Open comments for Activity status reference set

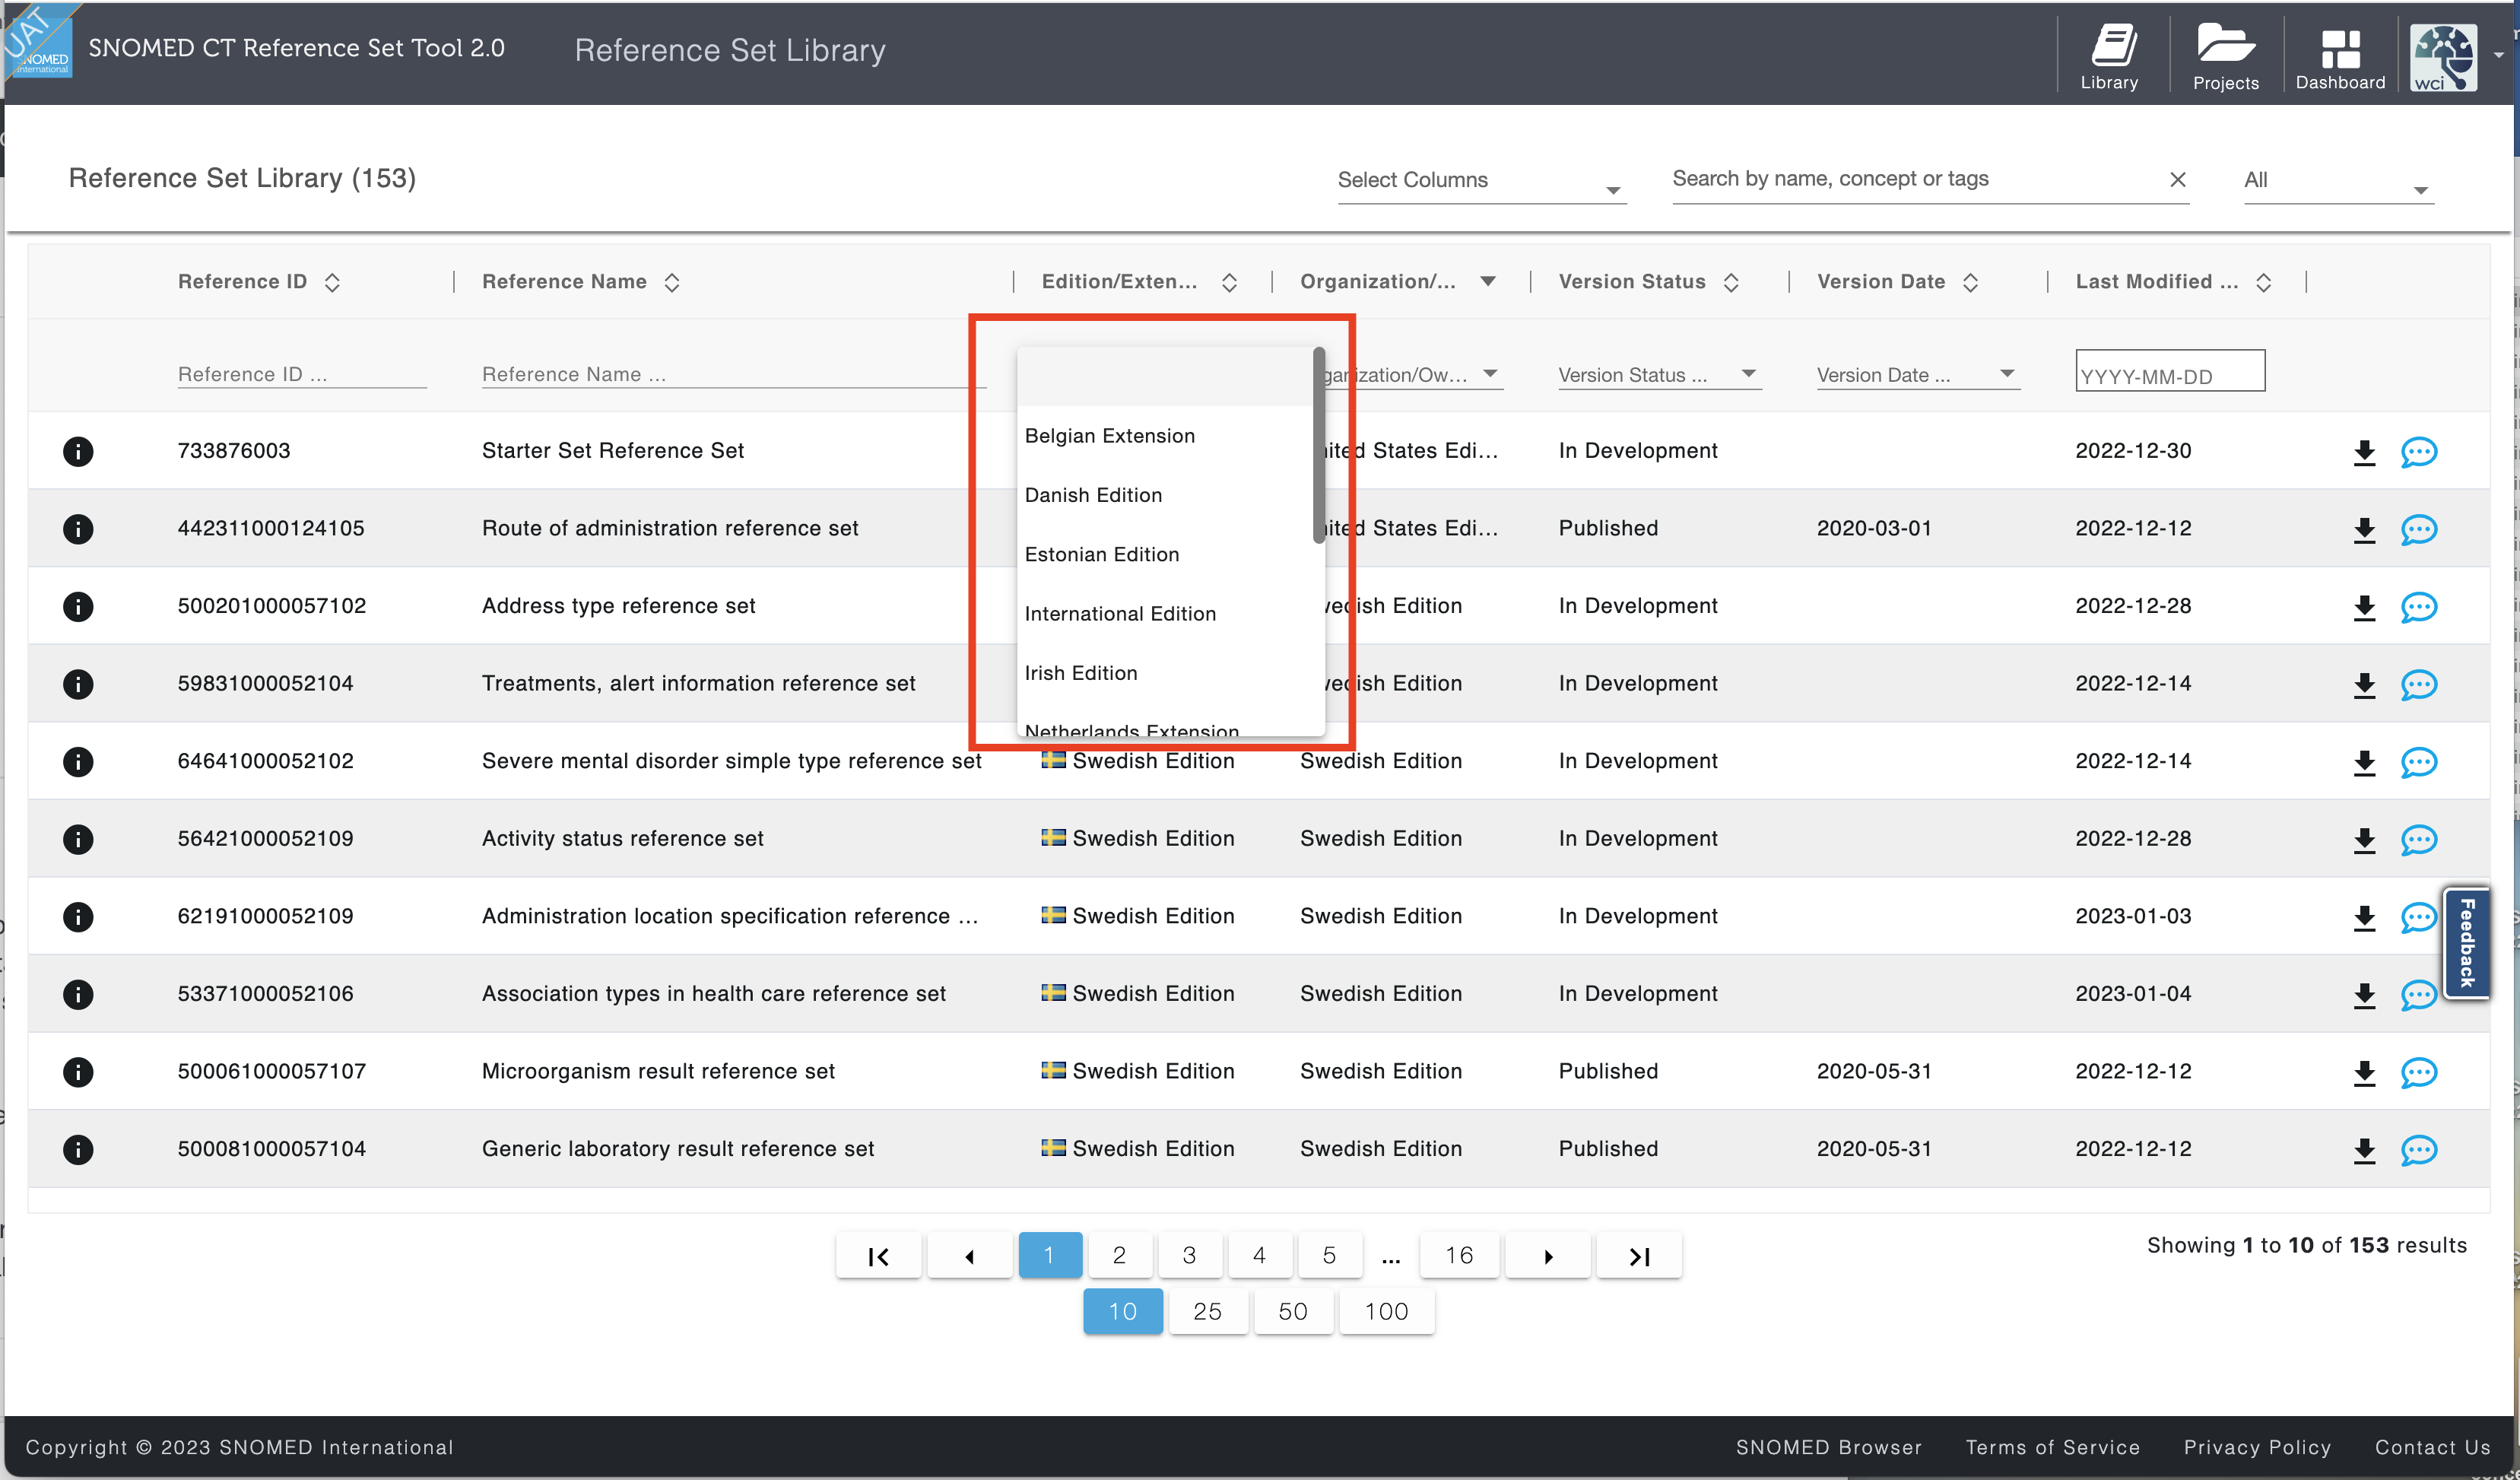tap(2418, 840)
